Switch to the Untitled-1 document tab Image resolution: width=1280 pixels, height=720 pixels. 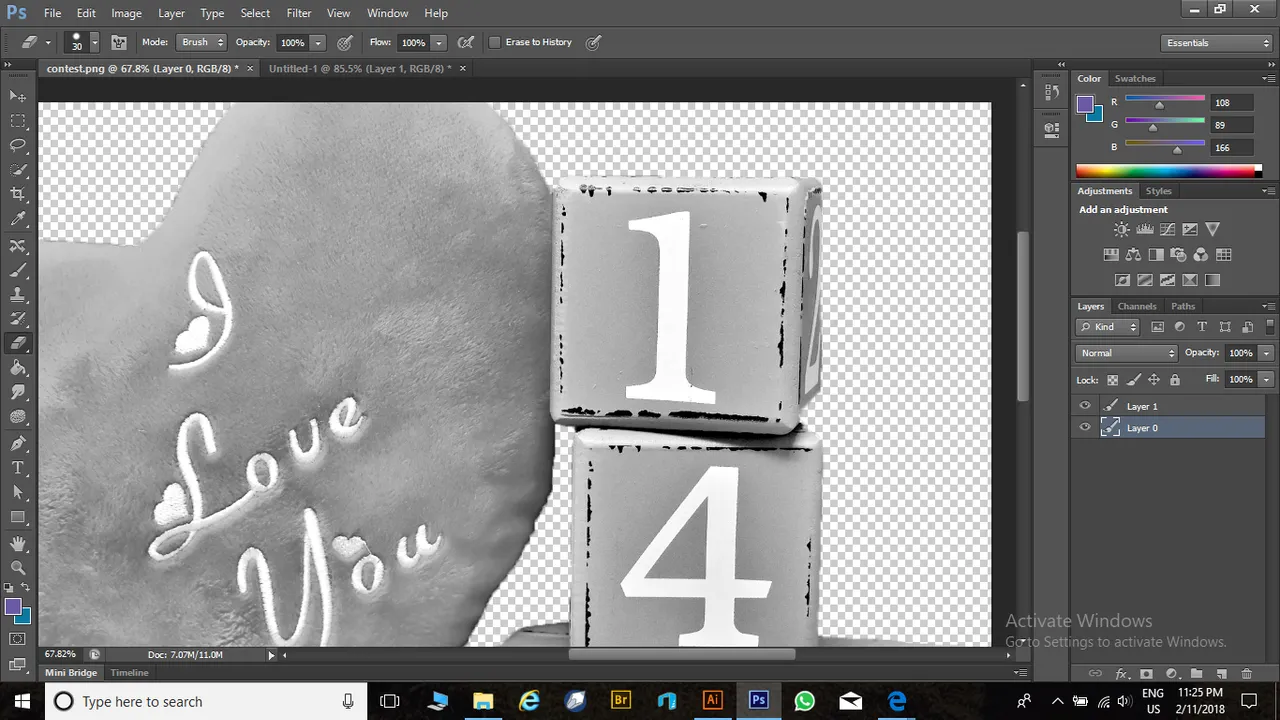click(x=360, y=69)
